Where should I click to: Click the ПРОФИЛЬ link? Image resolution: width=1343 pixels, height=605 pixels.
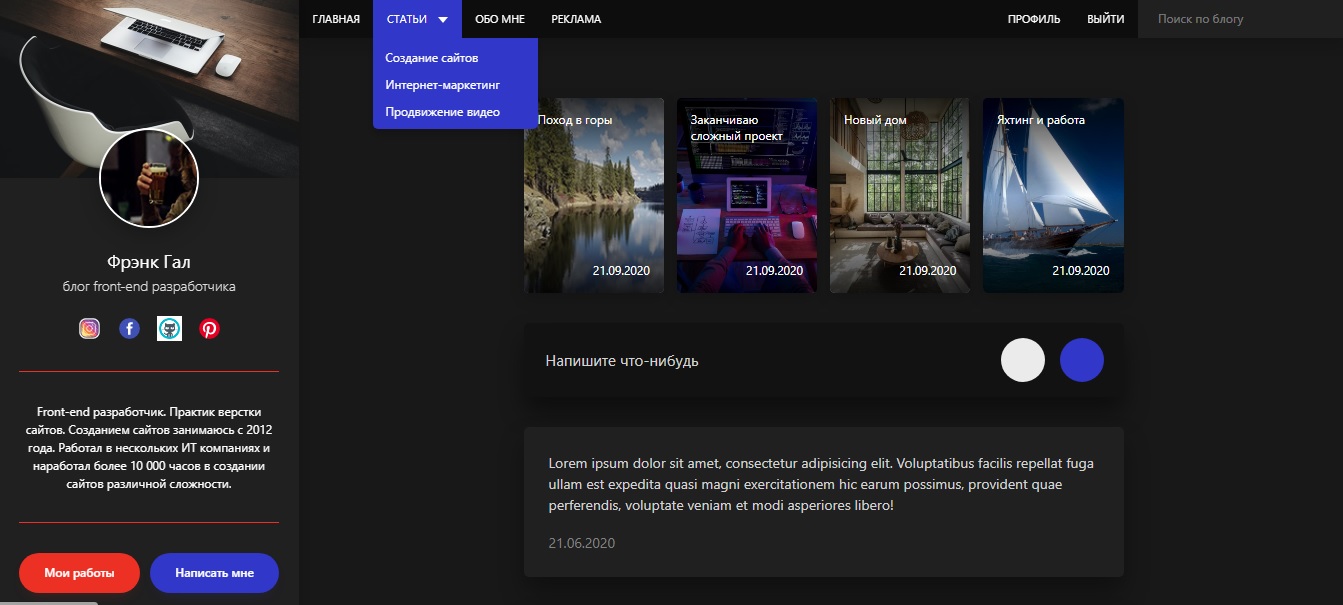point(1034,19)
